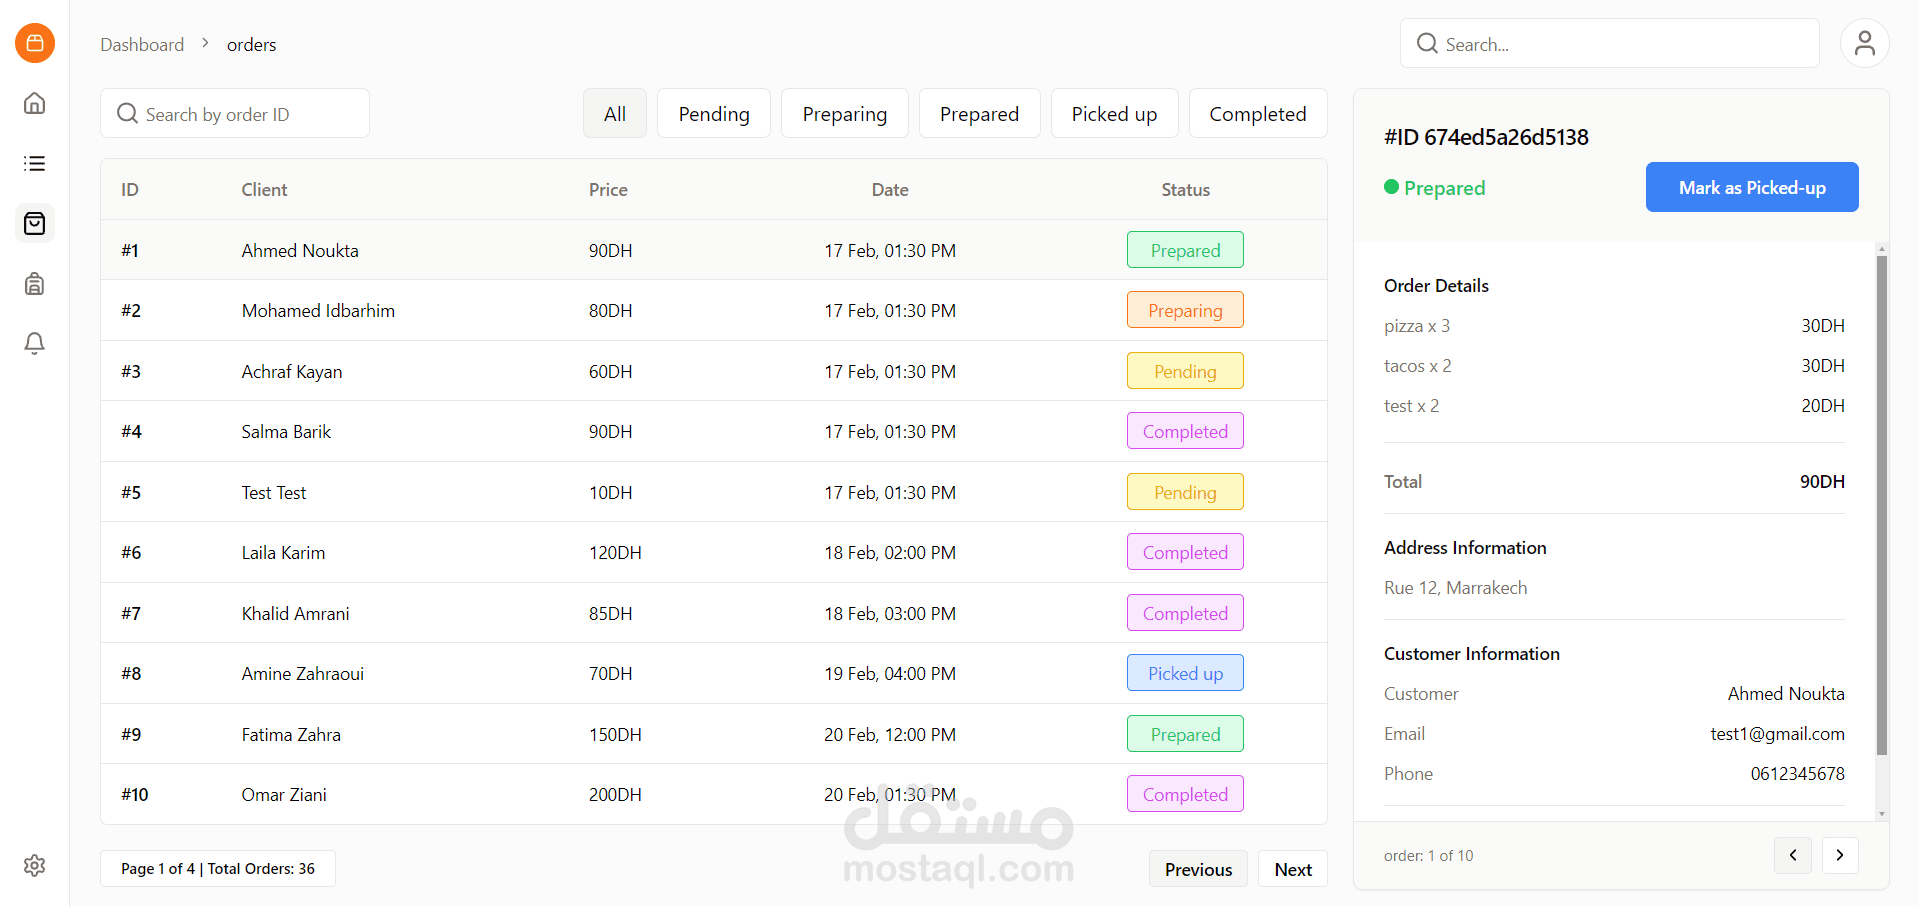Click the magnifier icon in top search
1919x907 pixels.
coord(1427,43)
